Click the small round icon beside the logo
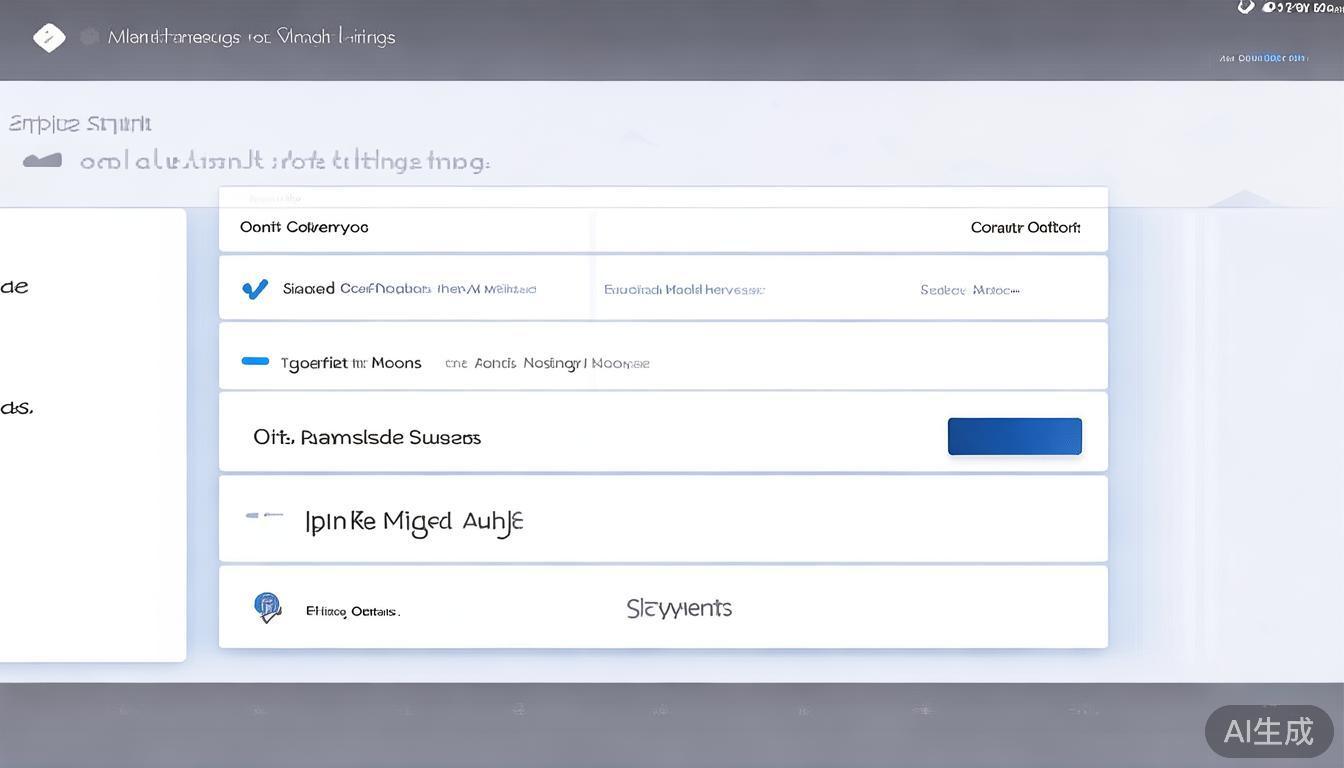 coord(89,37)
